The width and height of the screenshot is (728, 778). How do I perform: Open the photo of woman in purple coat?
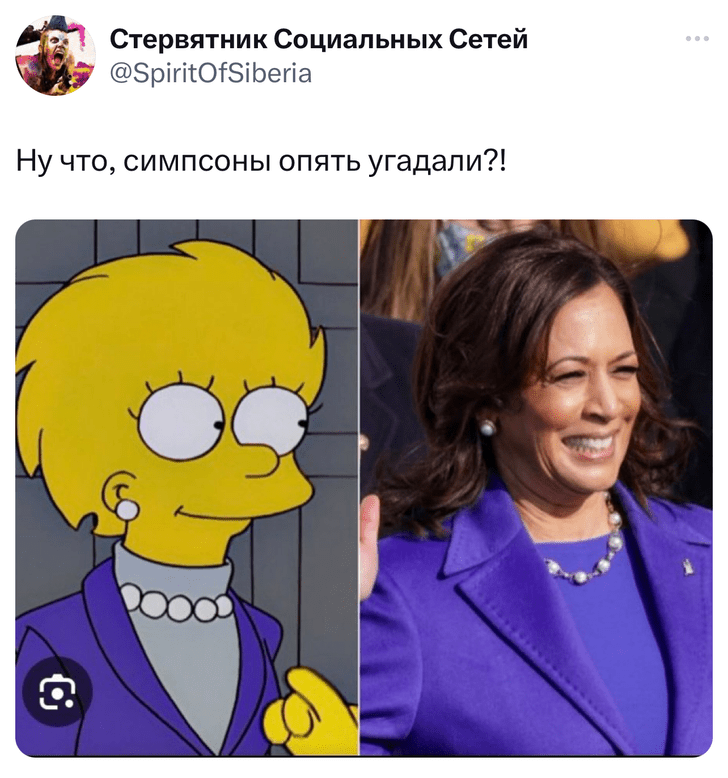[x=536, y=488]
